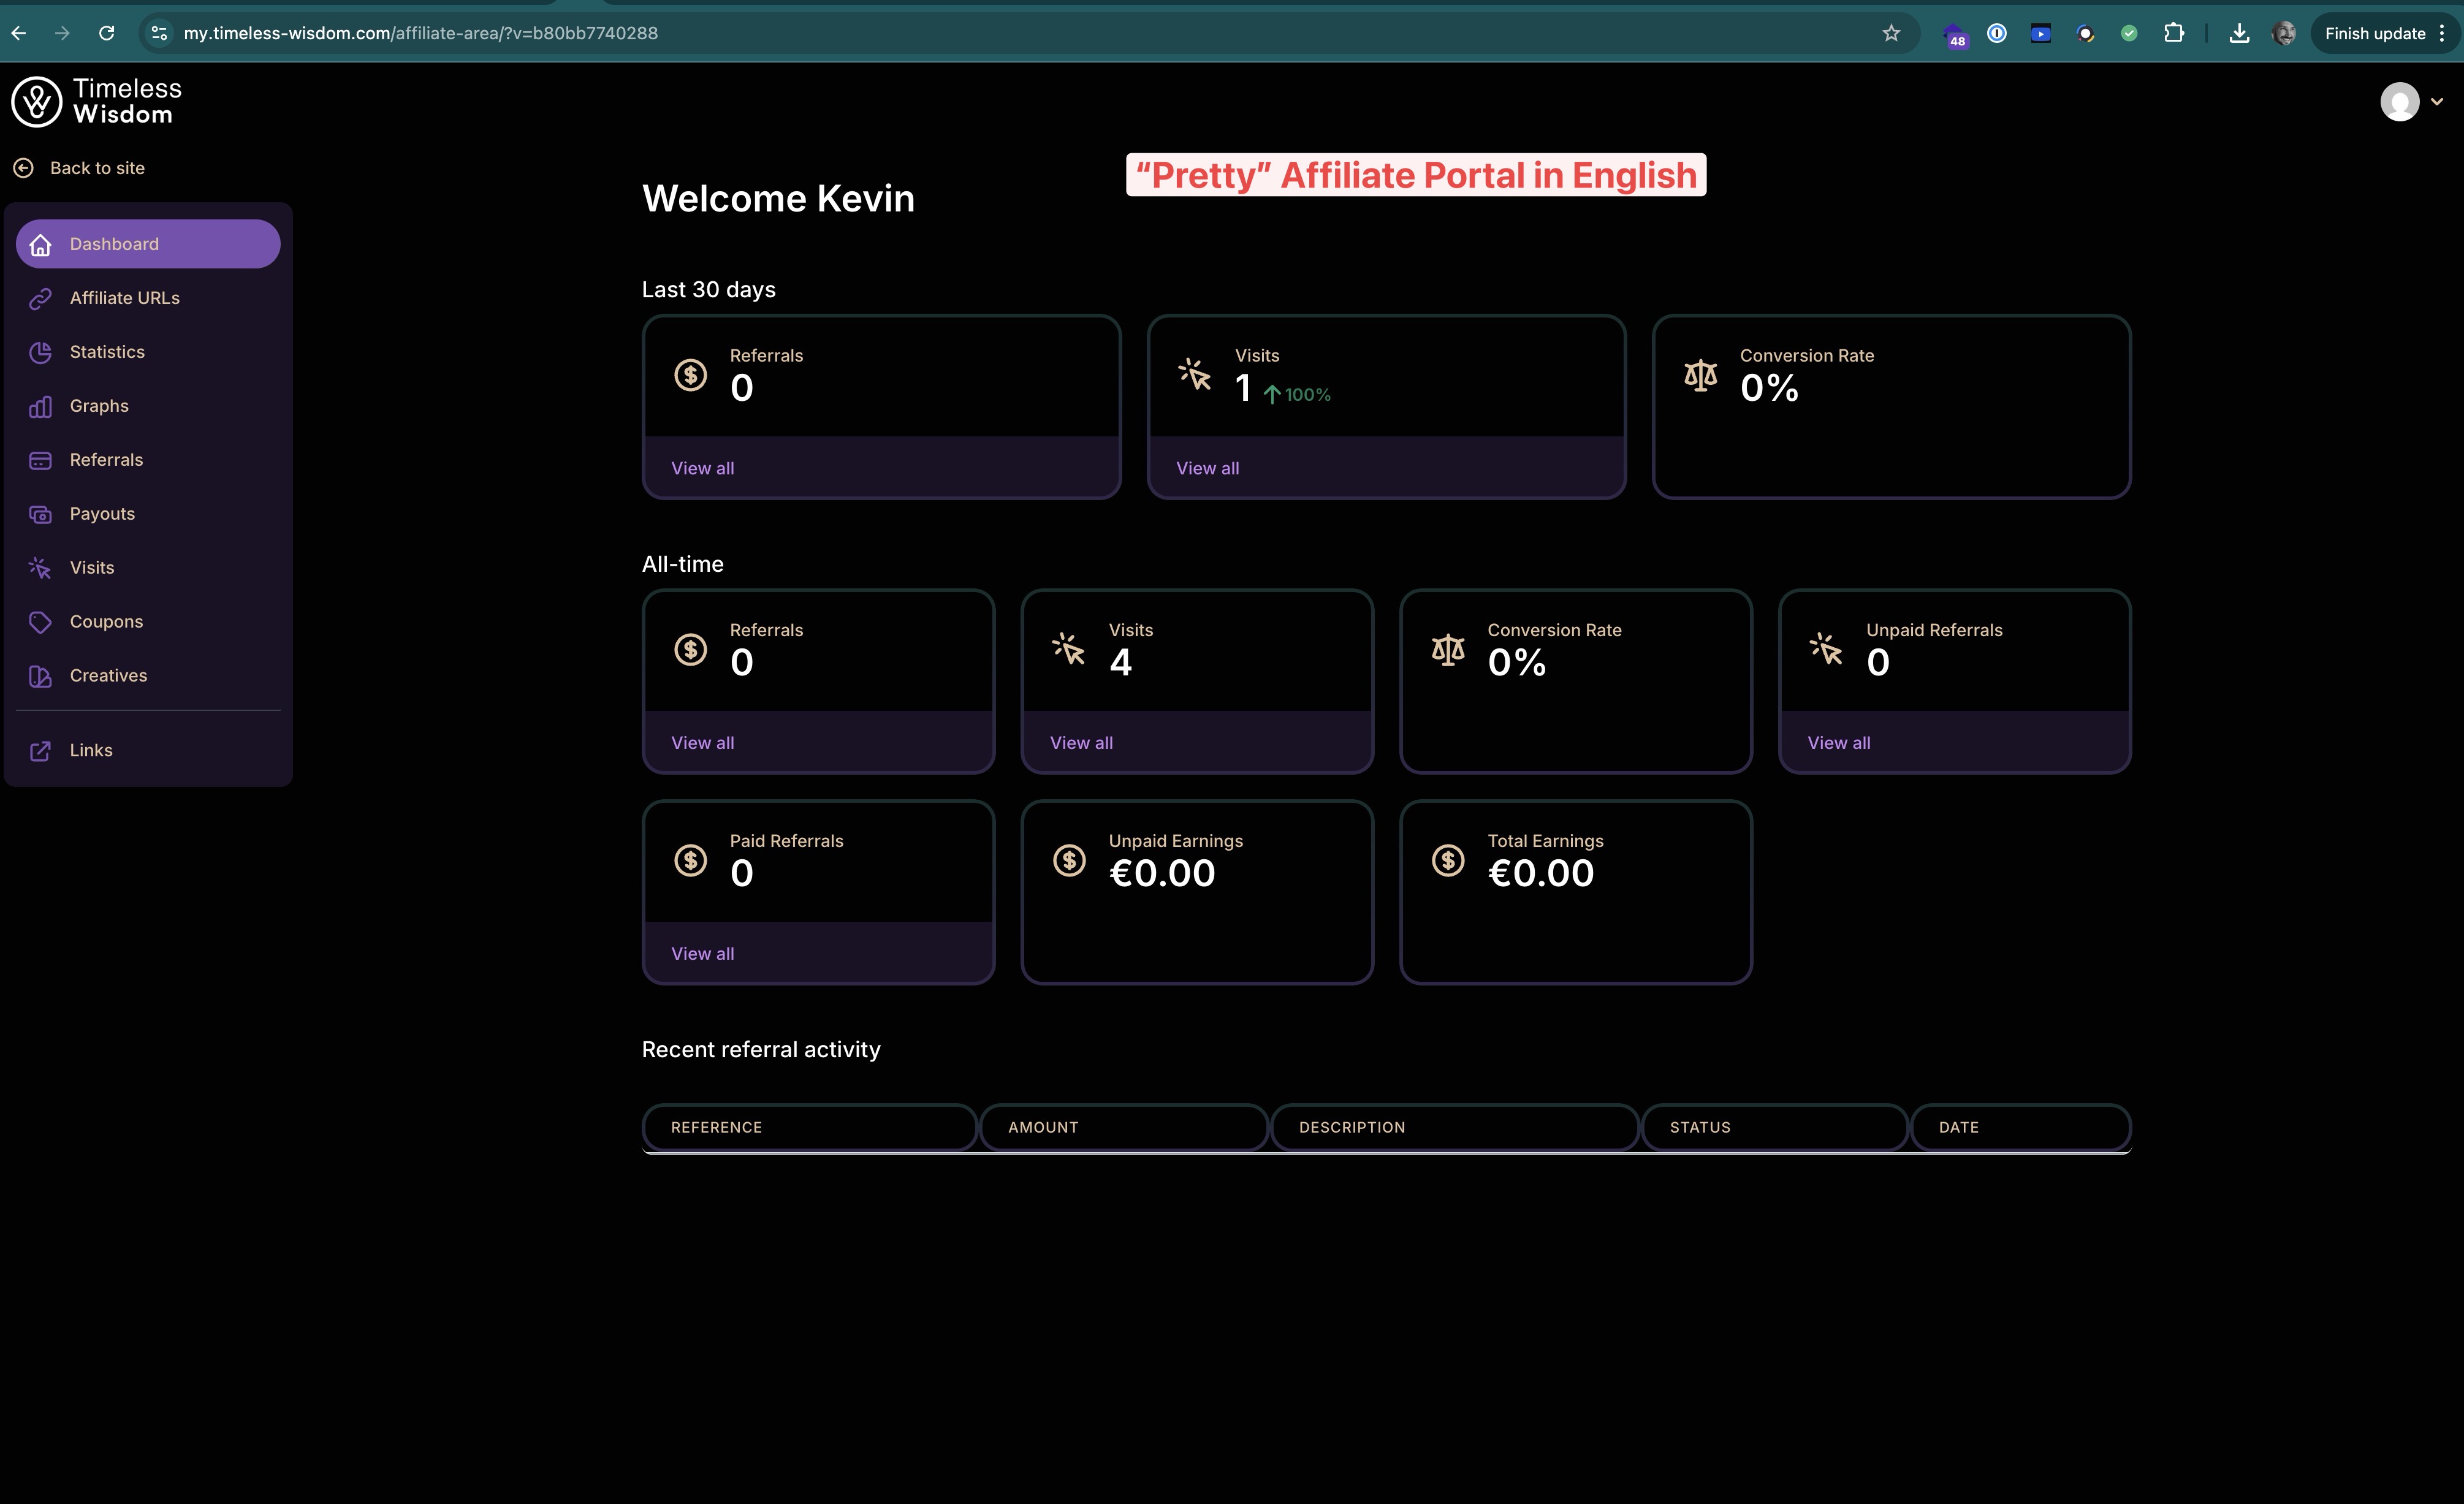Click the Unpaid Earnings €0.00 value

(x=1162, y=874)
